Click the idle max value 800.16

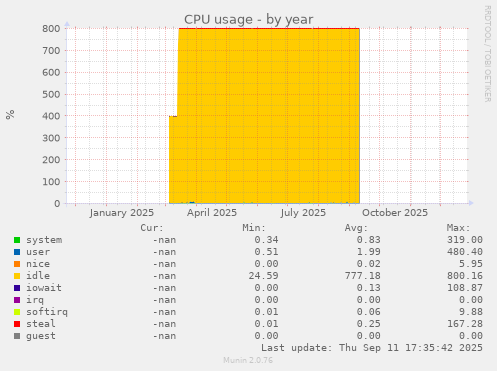[x=465, y=276]
